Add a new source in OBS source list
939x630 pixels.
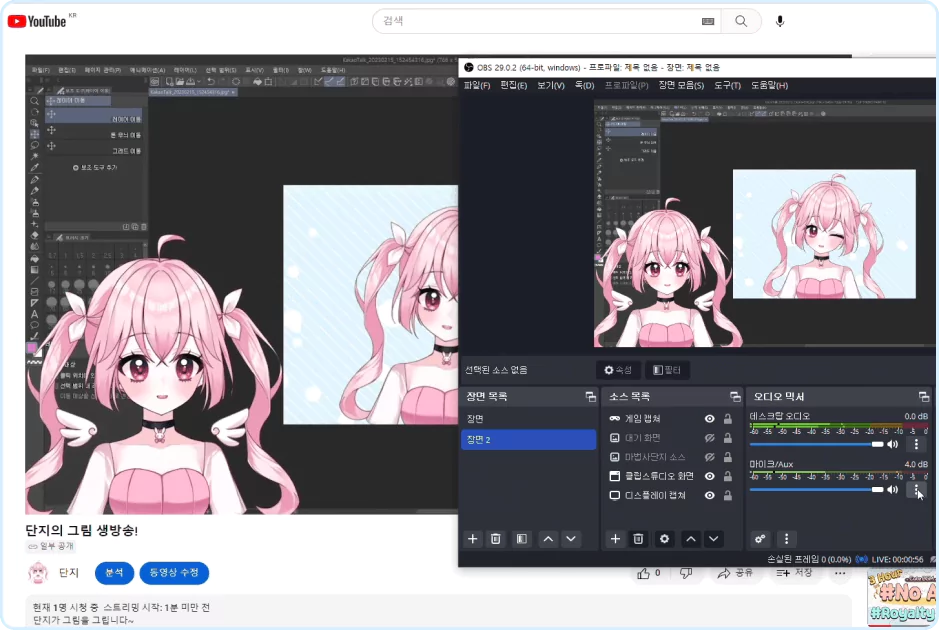pos(615,539)
